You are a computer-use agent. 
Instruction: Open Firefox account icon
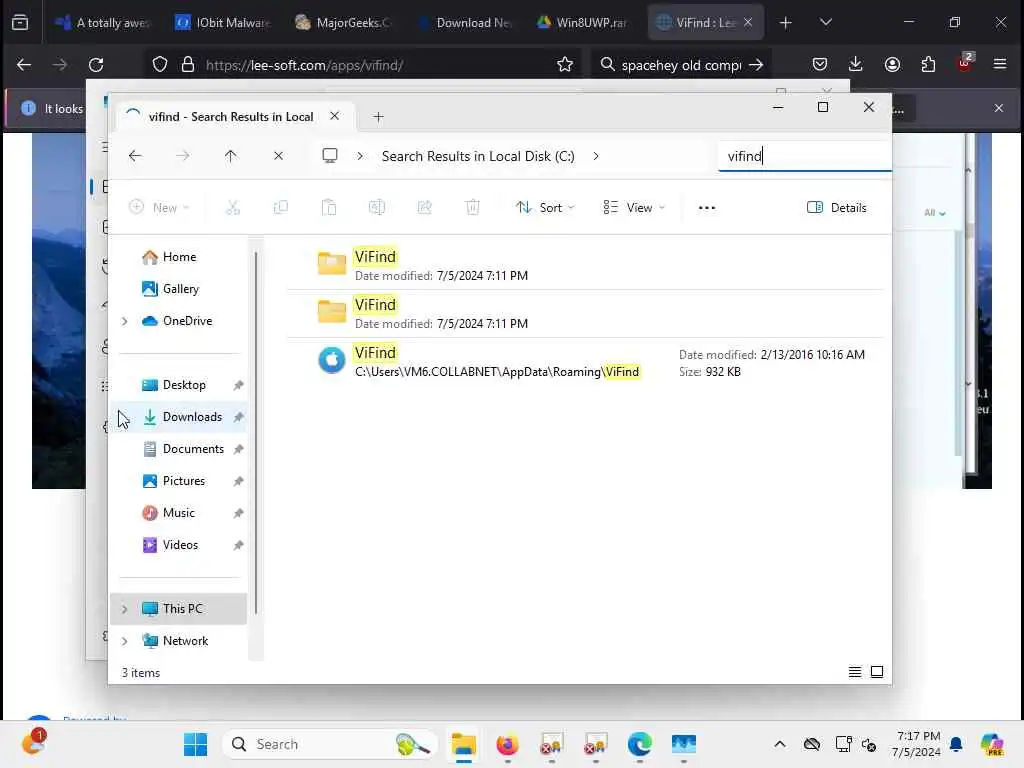click(x=892, y=64)
